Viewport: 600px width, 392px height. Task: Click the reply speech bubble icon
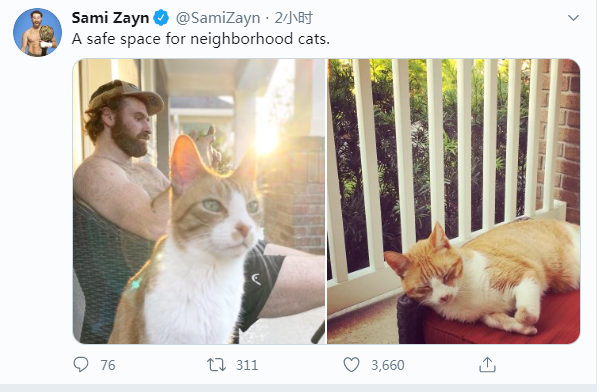[x=81, y=364]
